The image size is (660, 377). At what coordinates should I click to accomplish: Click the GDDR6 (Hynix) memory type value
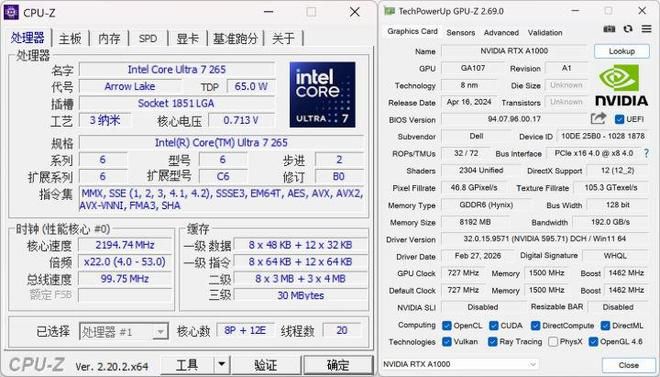point(486,205)
